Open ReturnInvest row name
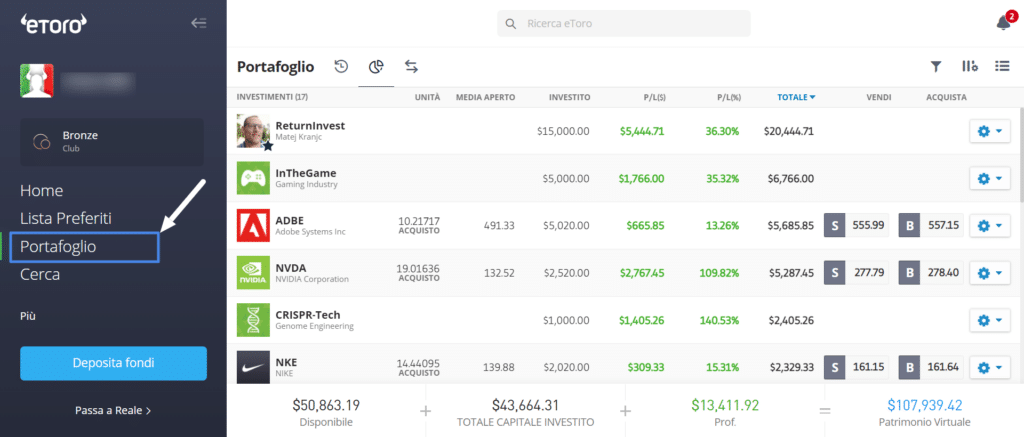This screenshot has width=1024, height=437. 310,125
